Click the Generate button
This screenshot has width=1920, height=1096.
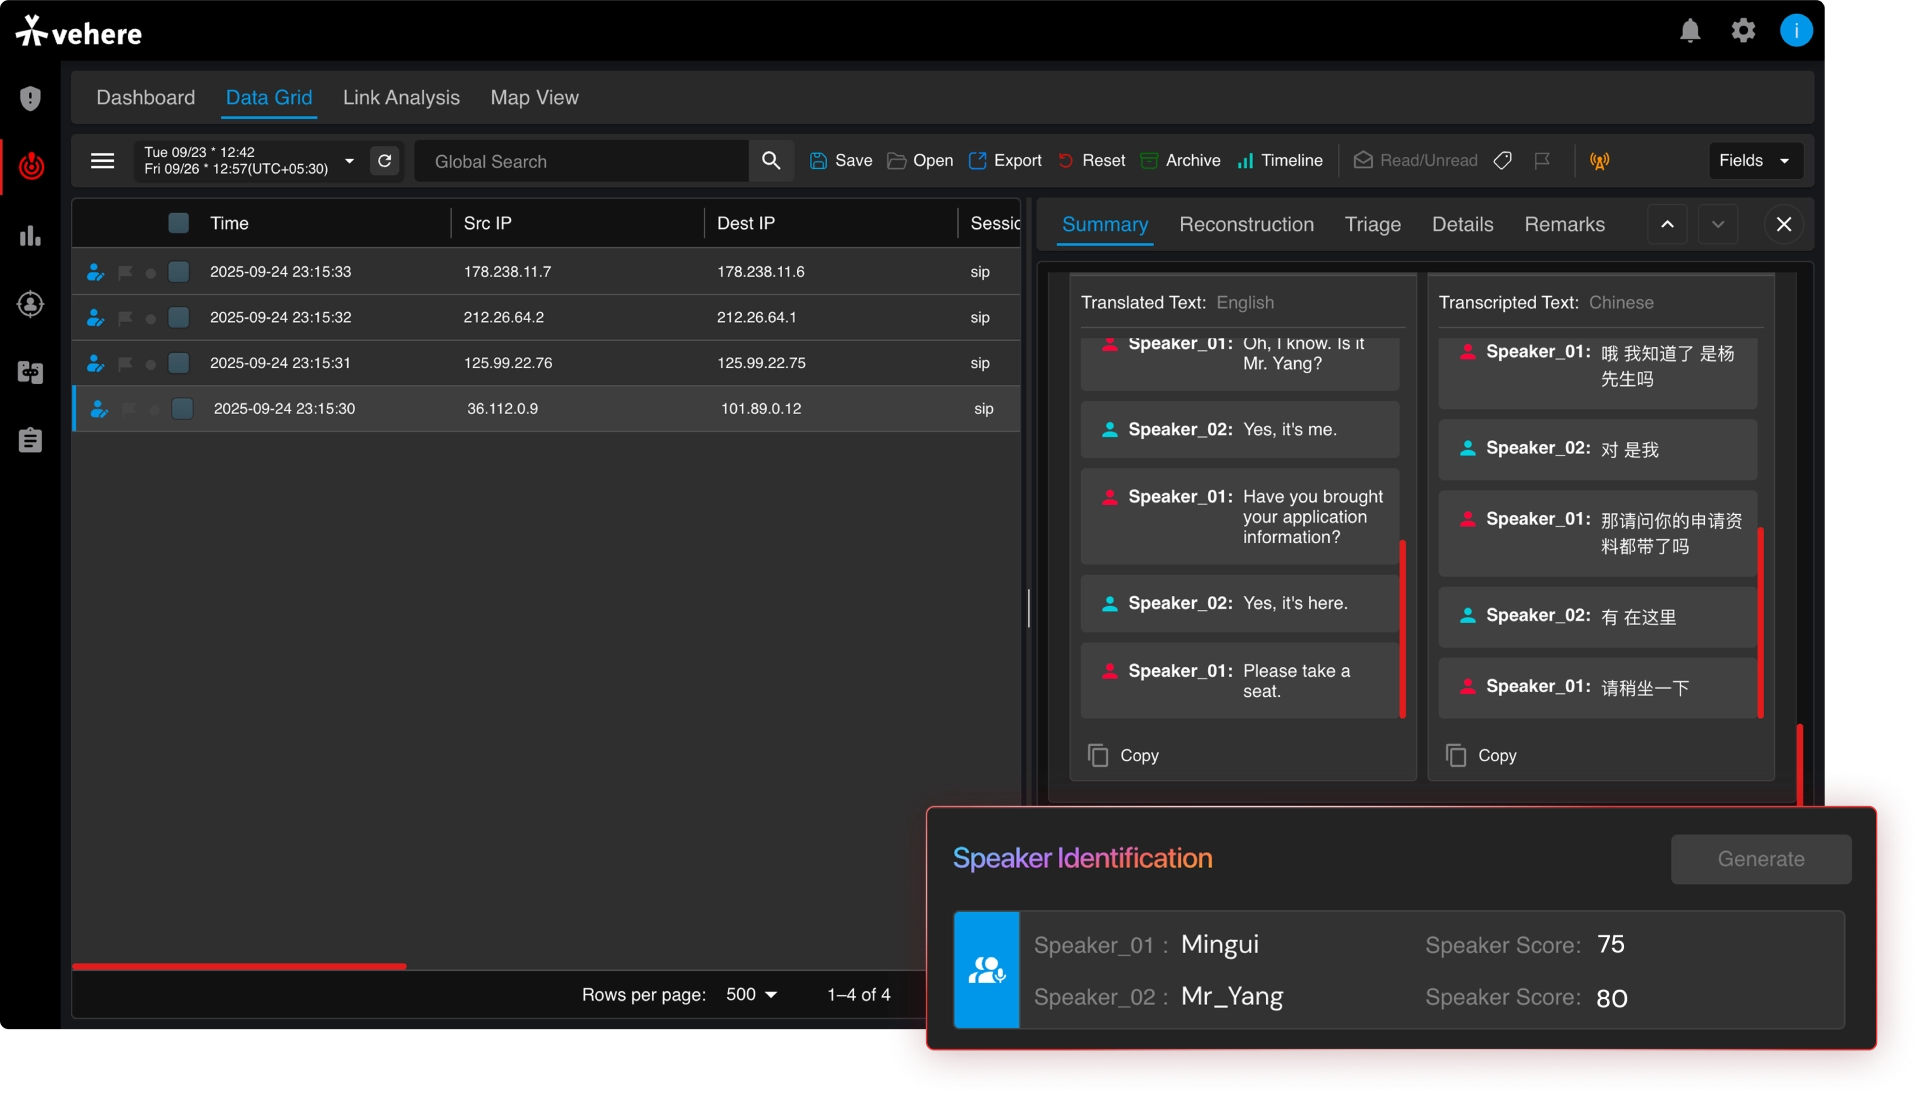click(1760, 859)
